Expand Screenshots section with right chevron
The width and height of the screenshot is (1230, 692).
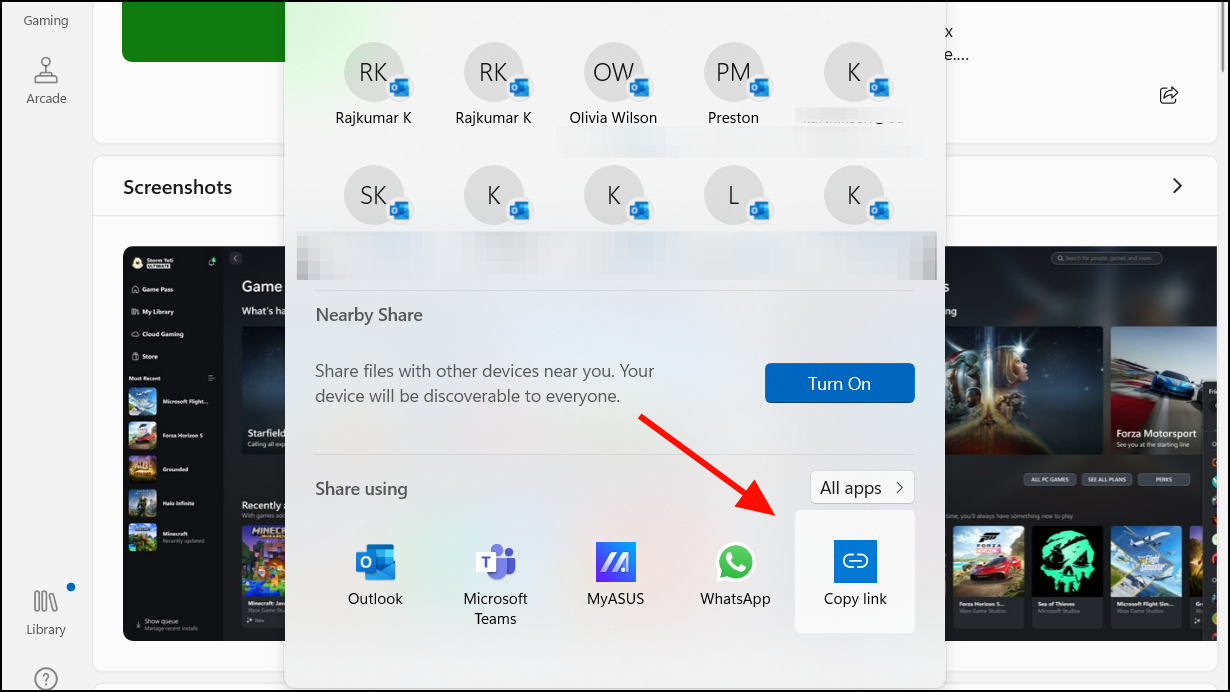(x=1177, y=186)
